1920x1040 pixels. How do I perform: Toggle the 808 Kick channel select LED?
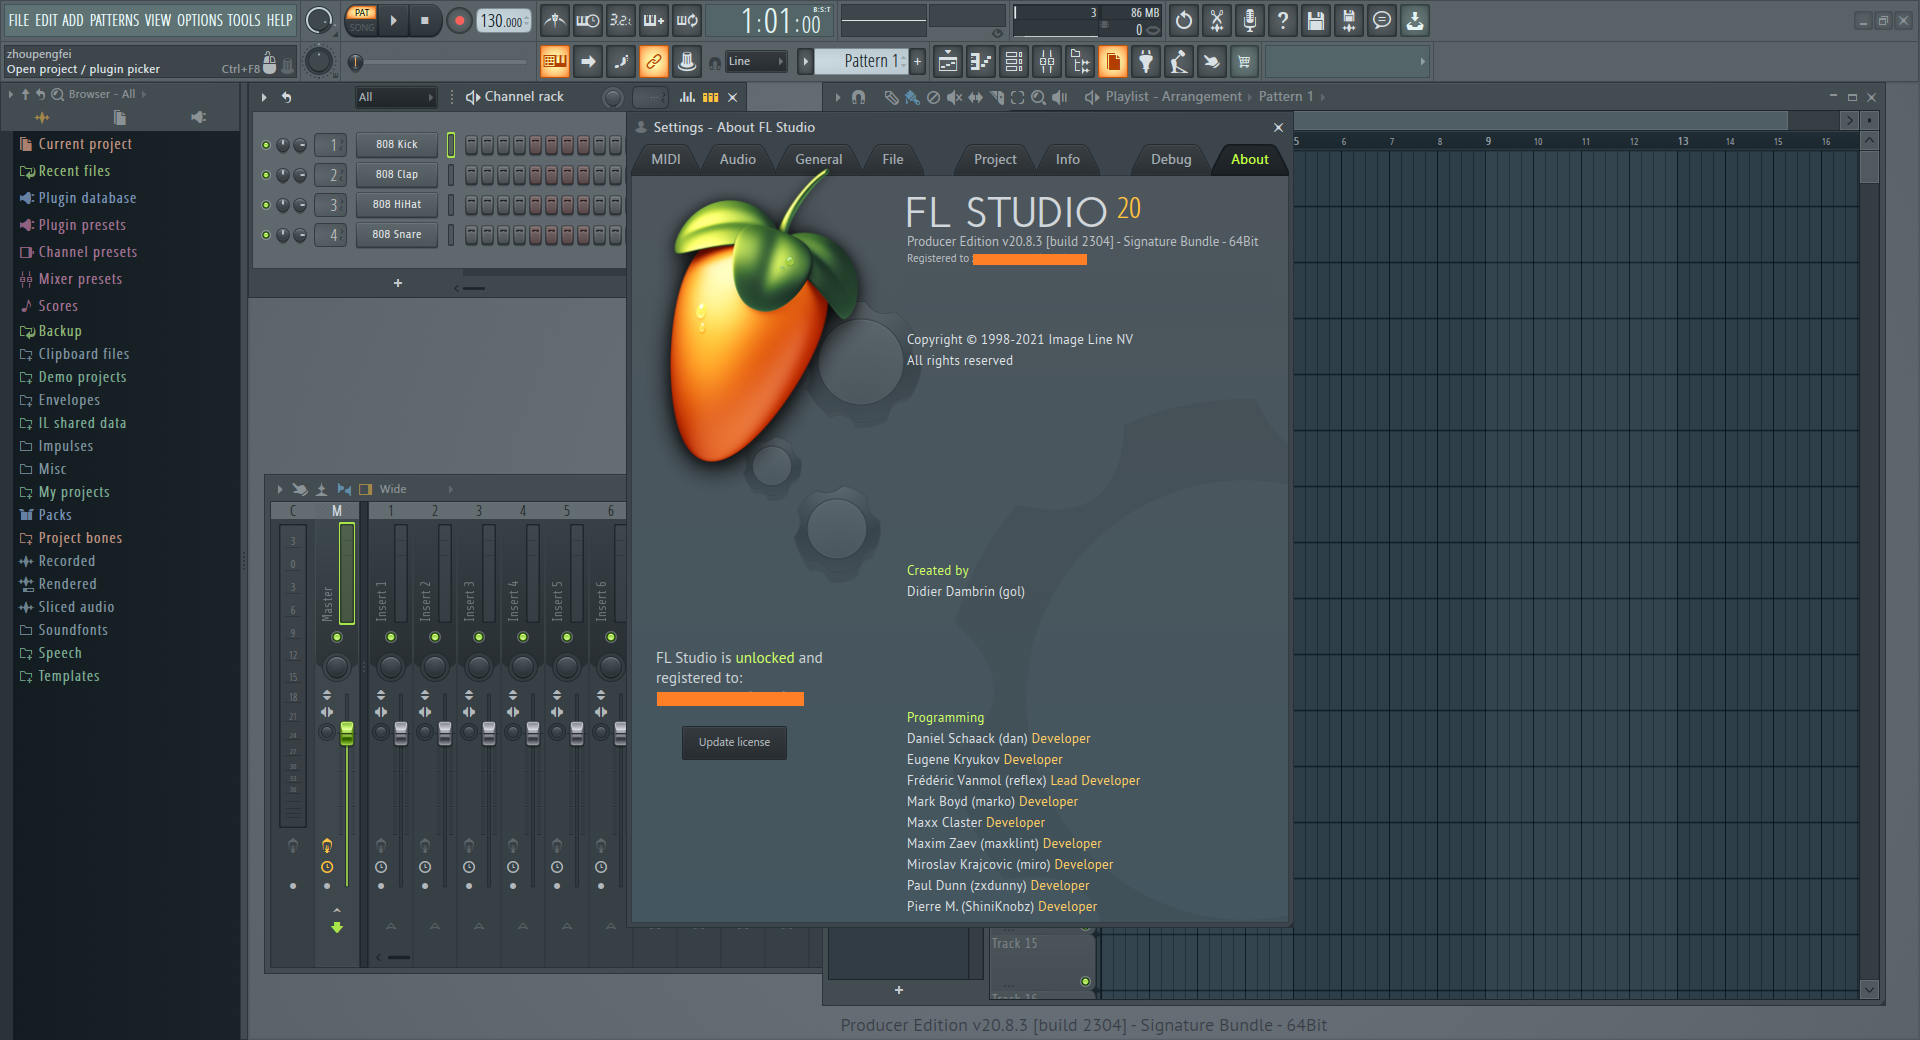click(x=451, y=145)
